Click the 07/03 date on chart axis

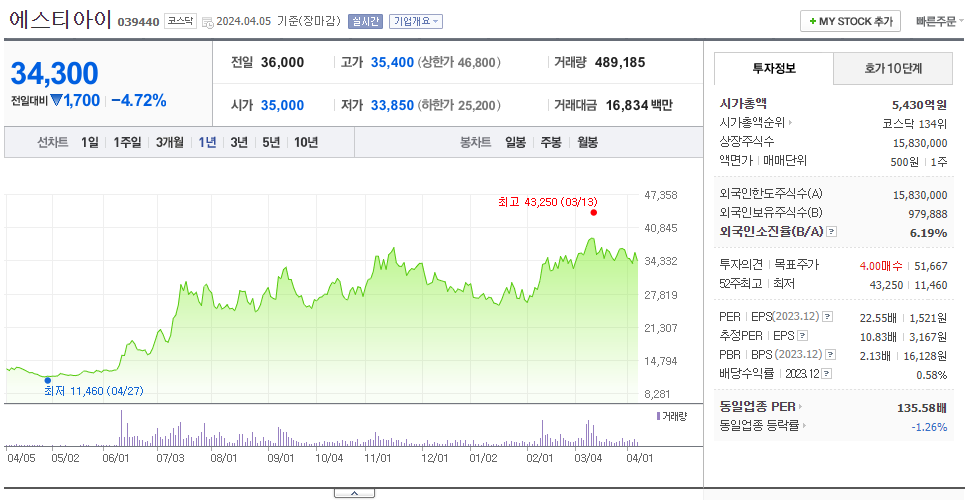[x=170, y=459]
